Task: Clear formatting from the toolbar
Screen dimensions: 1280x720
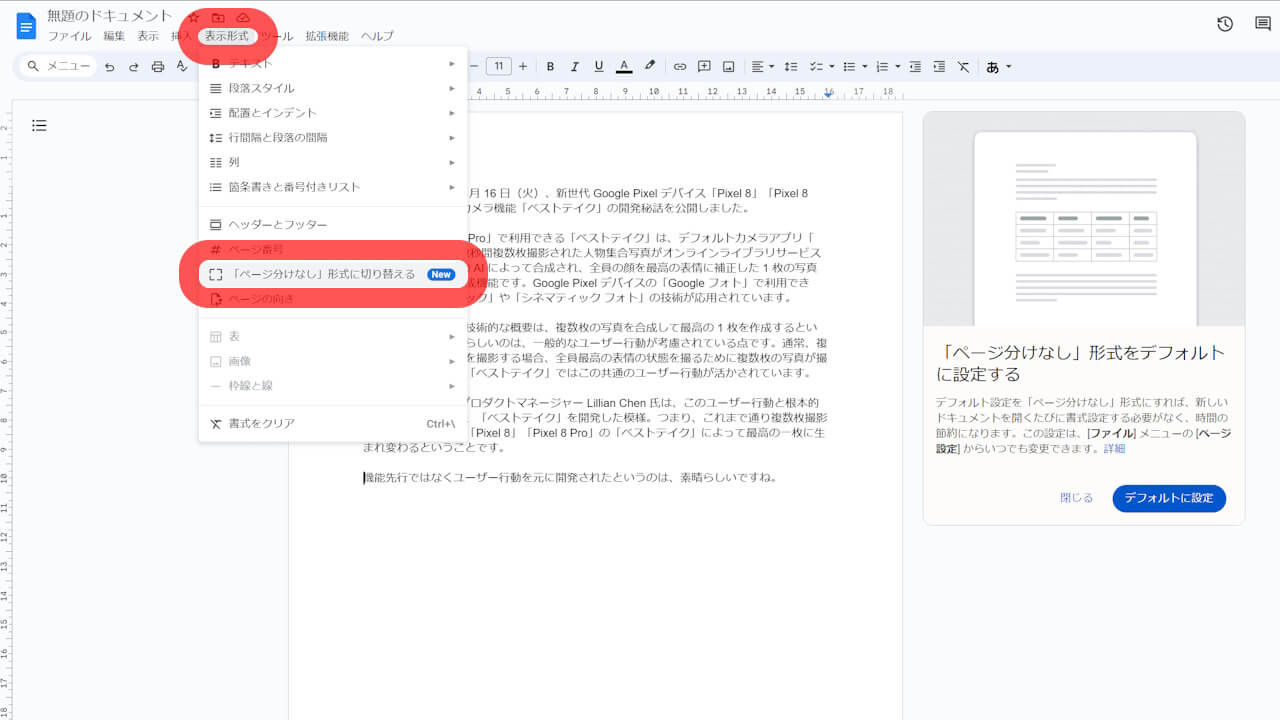Action: point(963,67)
